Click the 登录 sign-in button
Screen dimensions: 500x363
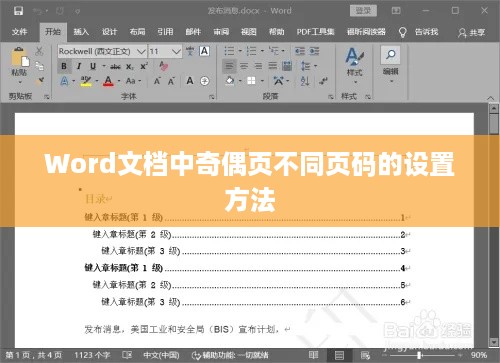tap(363, 11)
